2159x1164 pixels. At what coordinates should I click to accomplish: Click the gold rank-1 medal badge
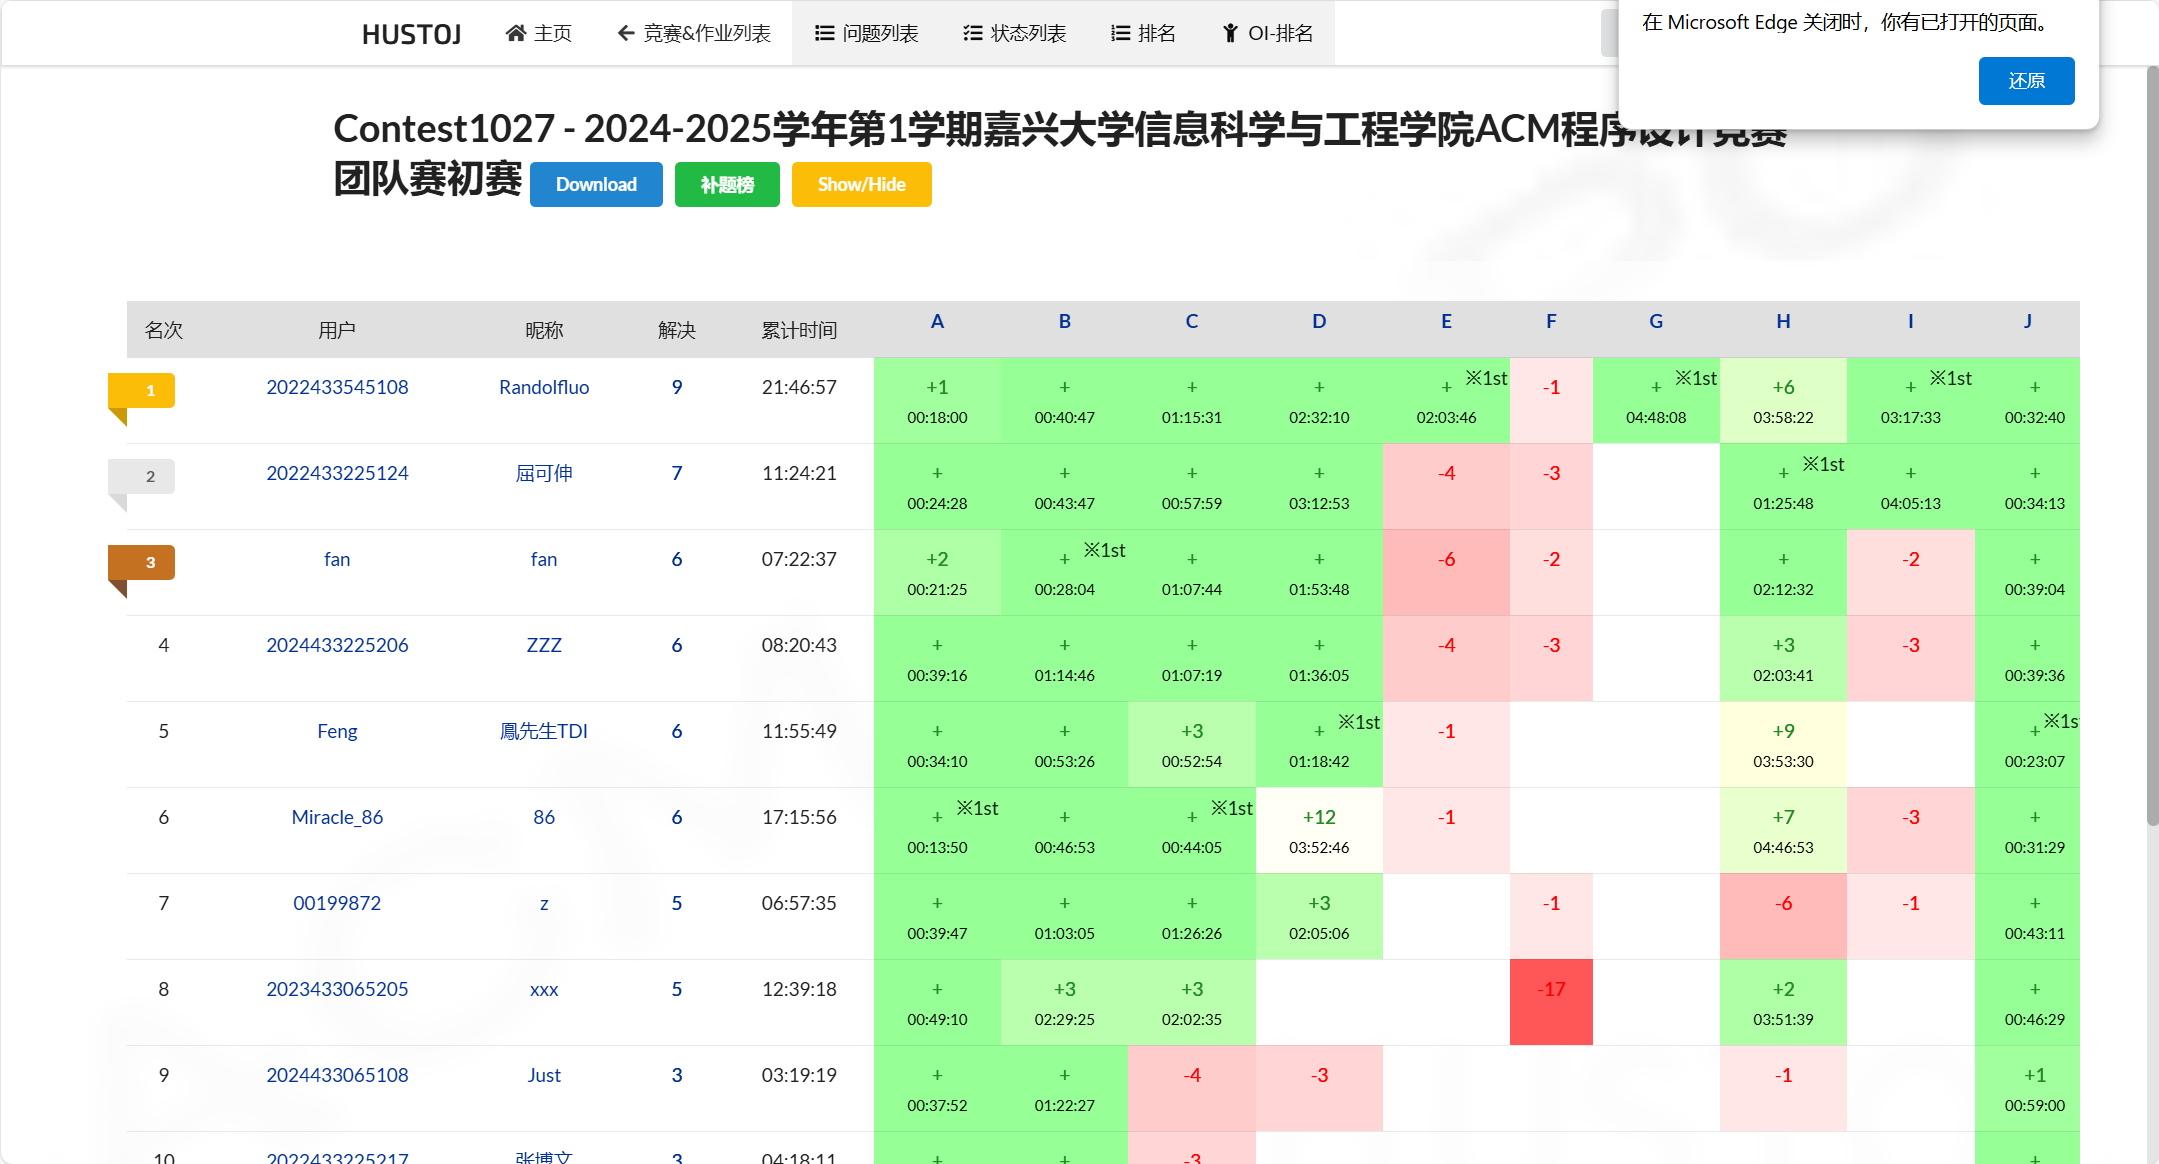(142, 390)
